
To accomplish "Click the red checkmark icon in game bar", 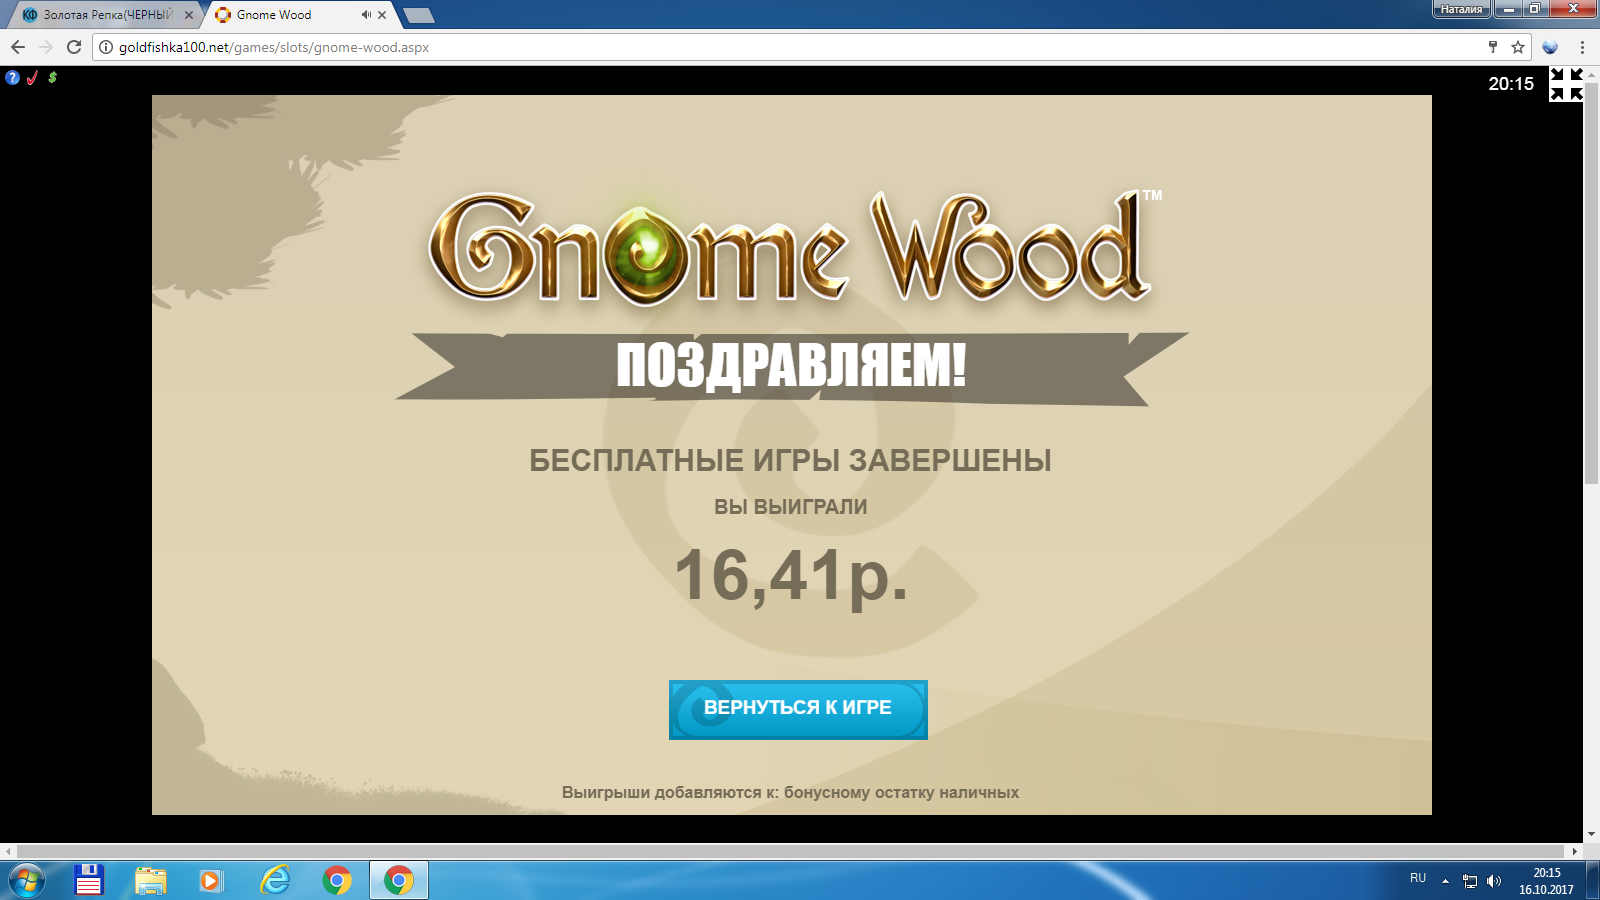I will point(33,78).
